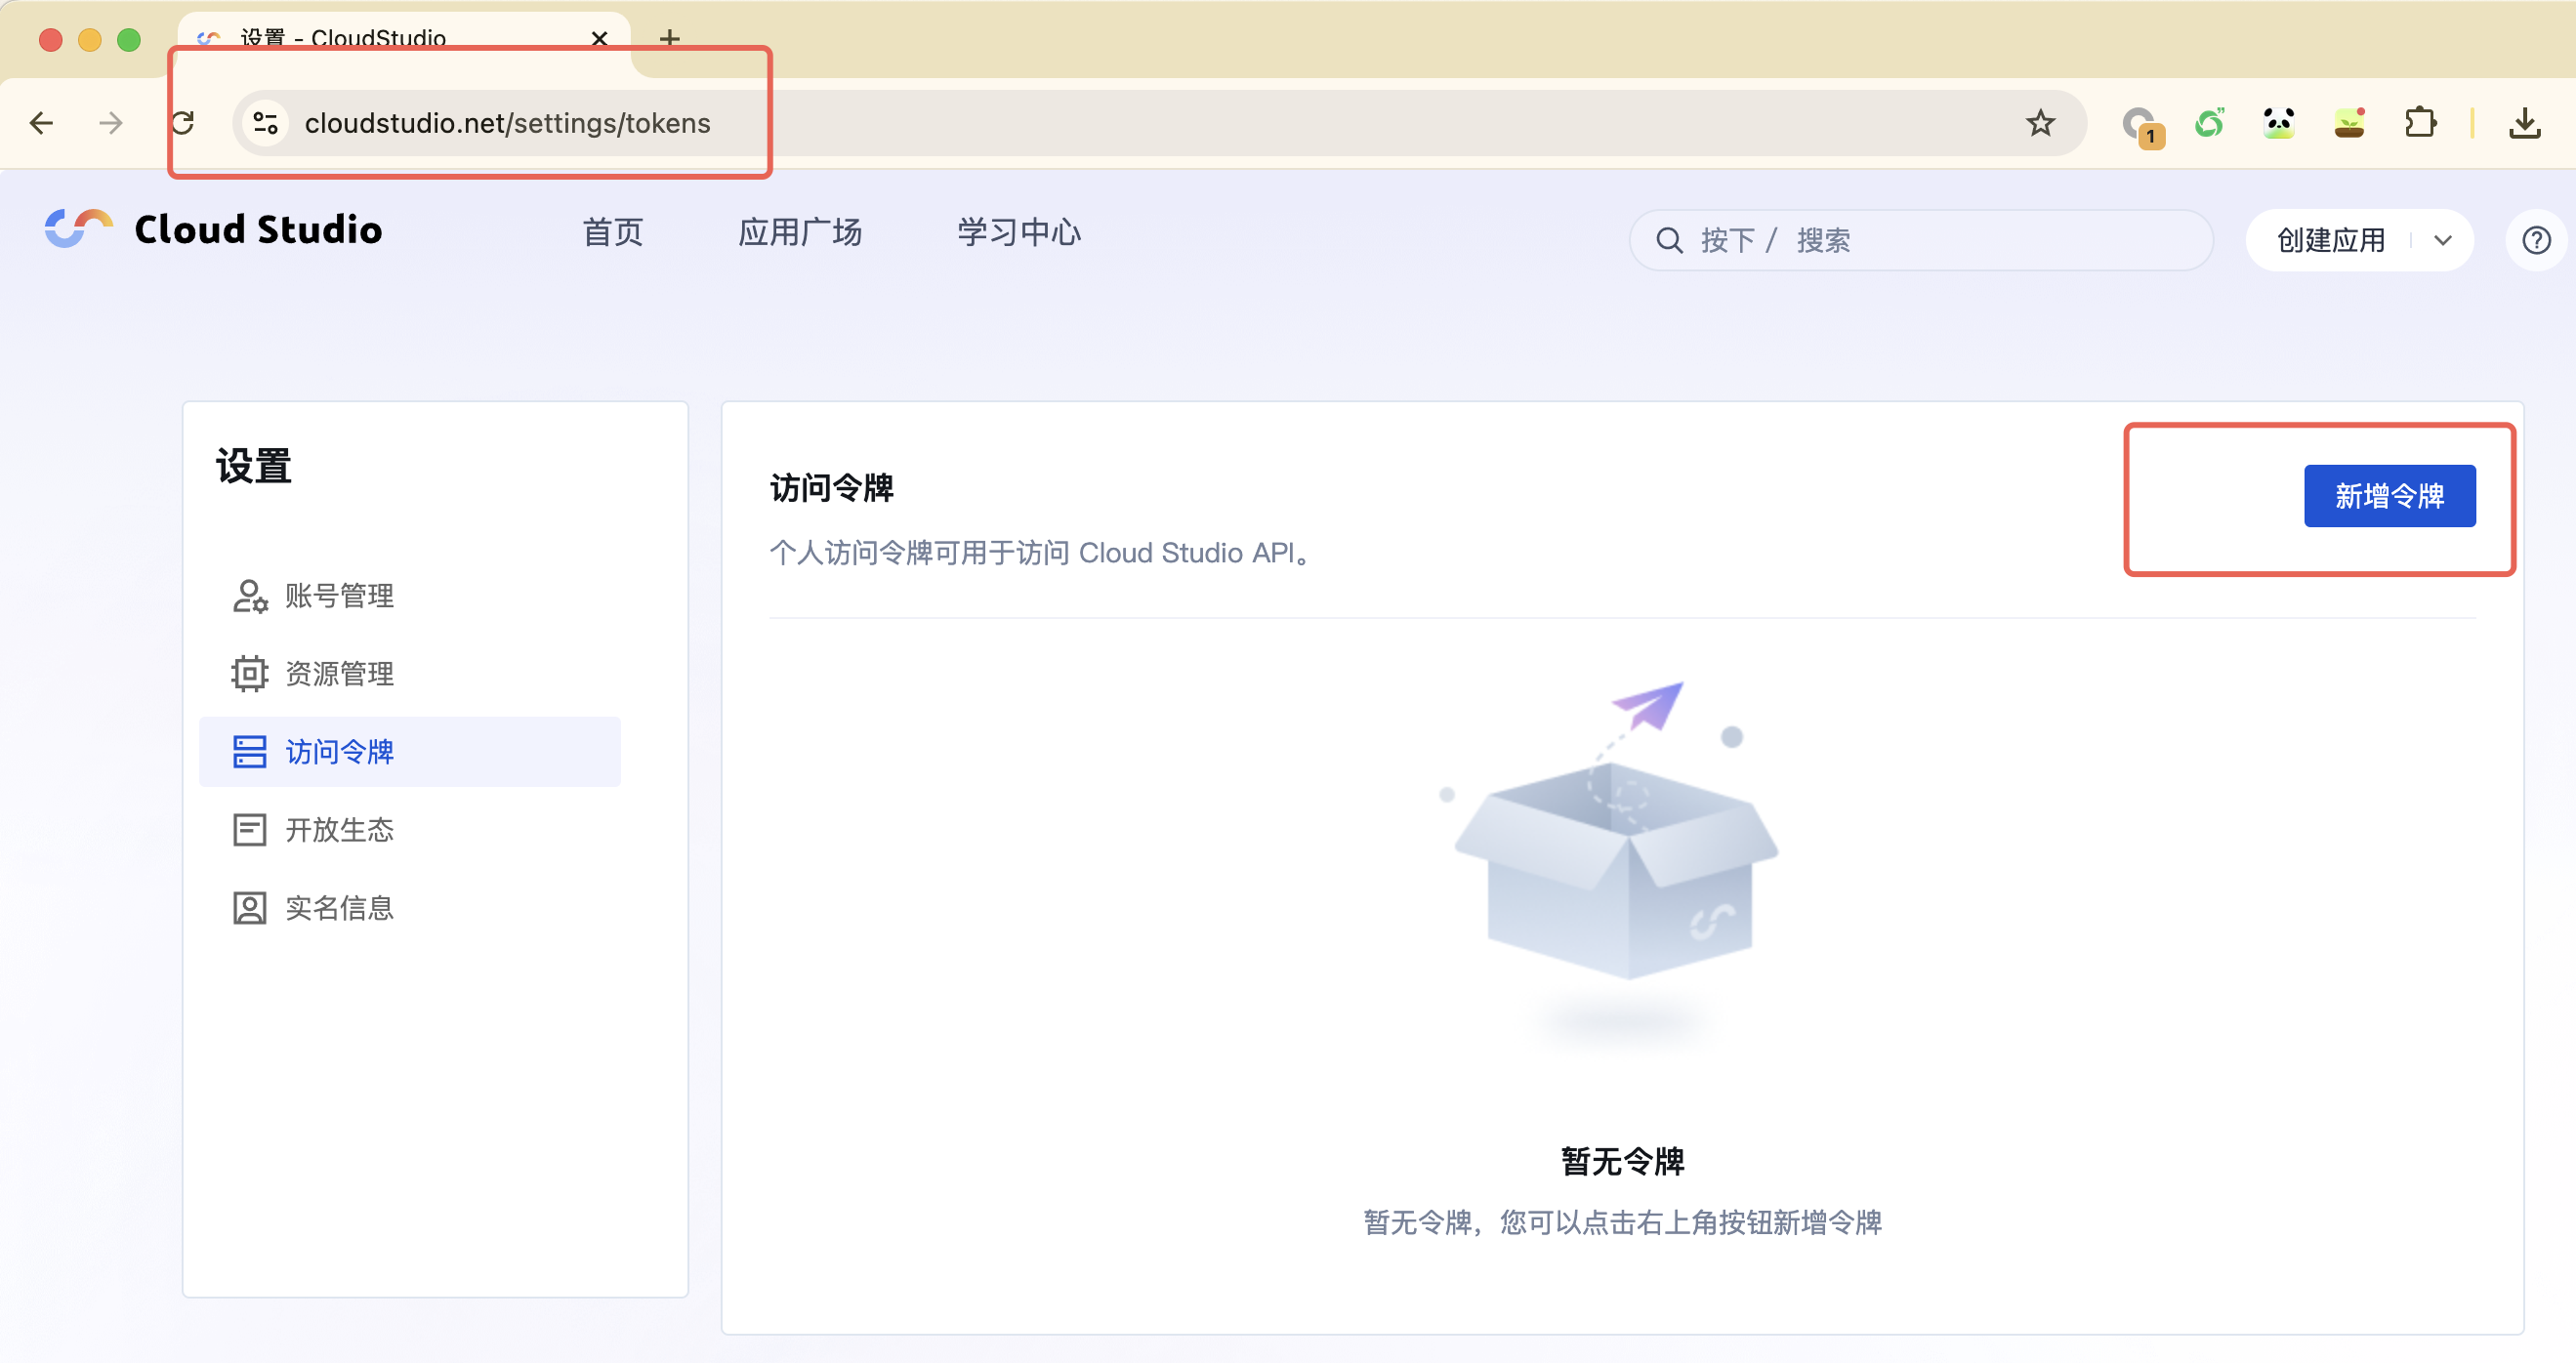The width and height of the screenshot is (2576, 1363).
Task: Open a new browser tab with plus
Action: click(670, 38)
